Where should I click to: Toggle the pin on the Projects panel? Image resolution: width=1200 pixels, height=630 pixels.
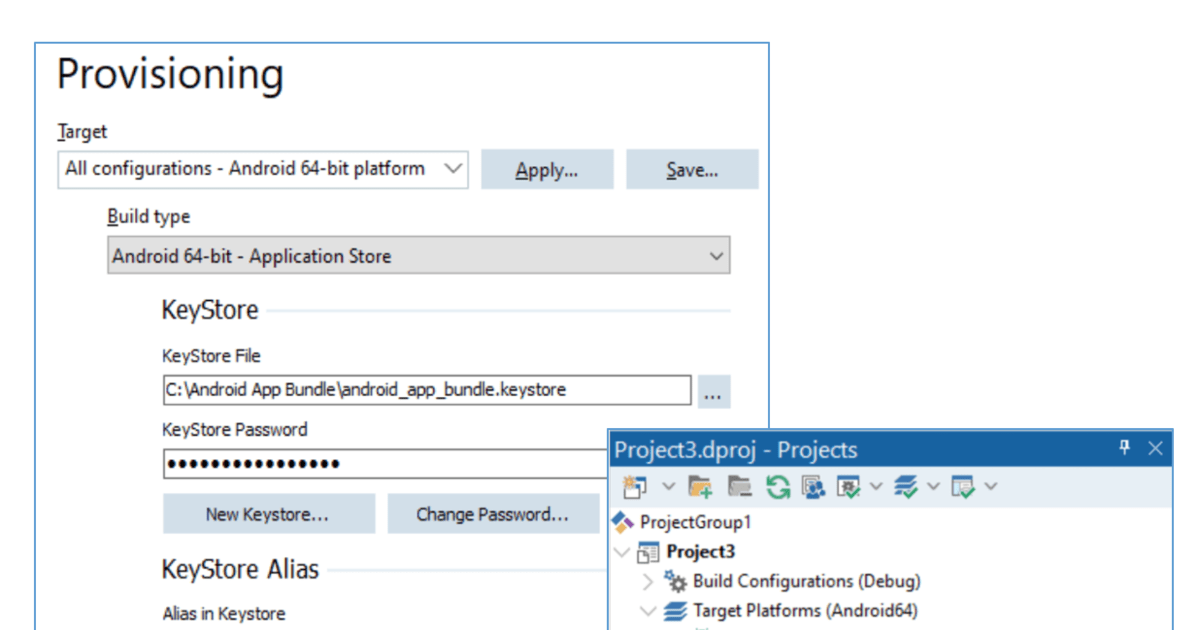coord(1125,446)
